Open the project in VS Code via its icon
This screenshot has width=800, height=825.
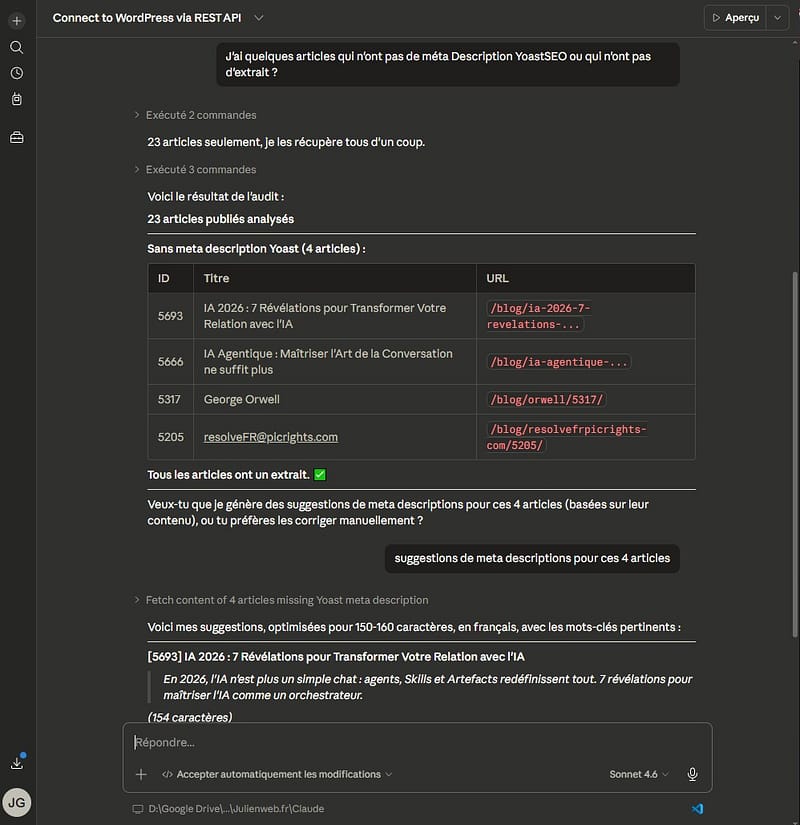[x=698, y=808]
